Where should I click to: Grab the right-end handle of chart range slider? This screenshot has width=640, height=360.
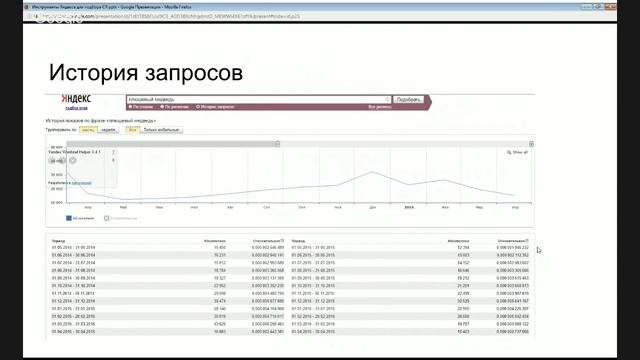(531, 144)
